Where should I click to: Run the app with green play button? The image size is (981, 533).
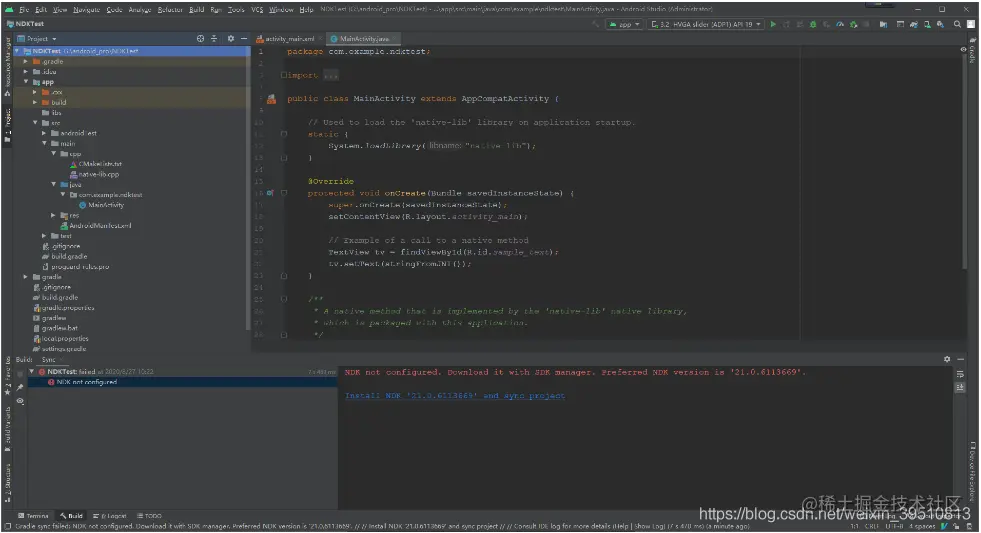[x=773, y=24]
